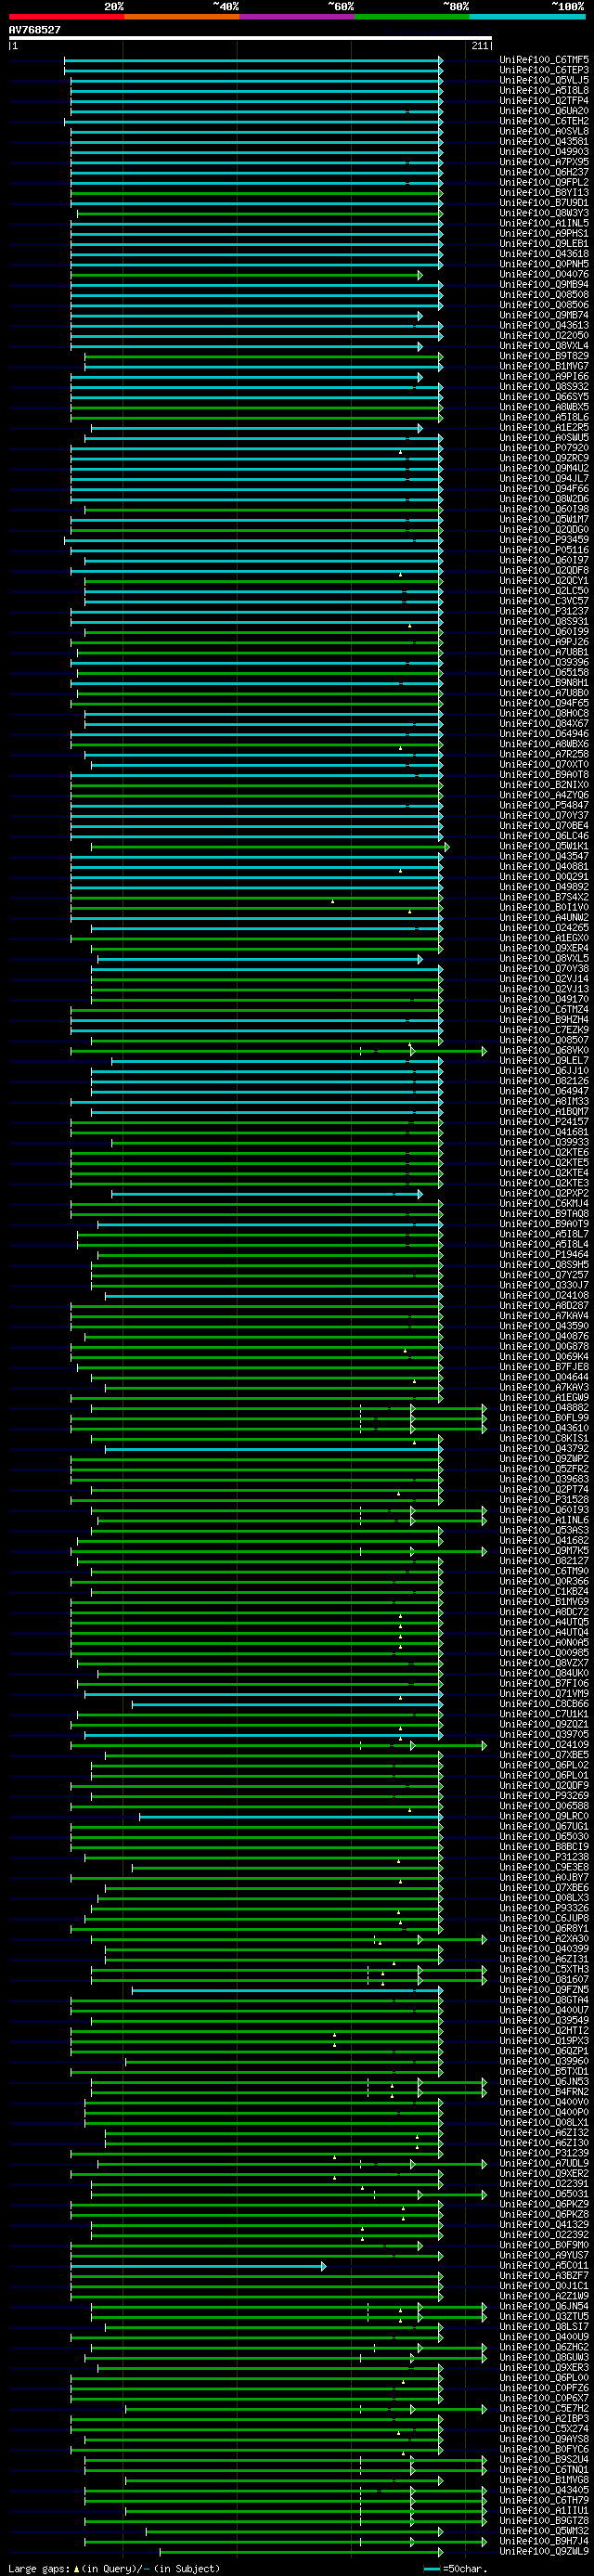Select the UniRef100_C6TMZ4 label
This screenshot has width=594, height=2576.
point(544,1009)
